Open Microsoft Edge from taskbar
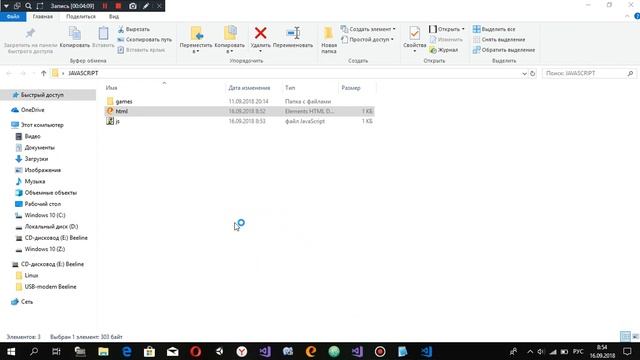This screenshot has width=640, height=360. 127,351
